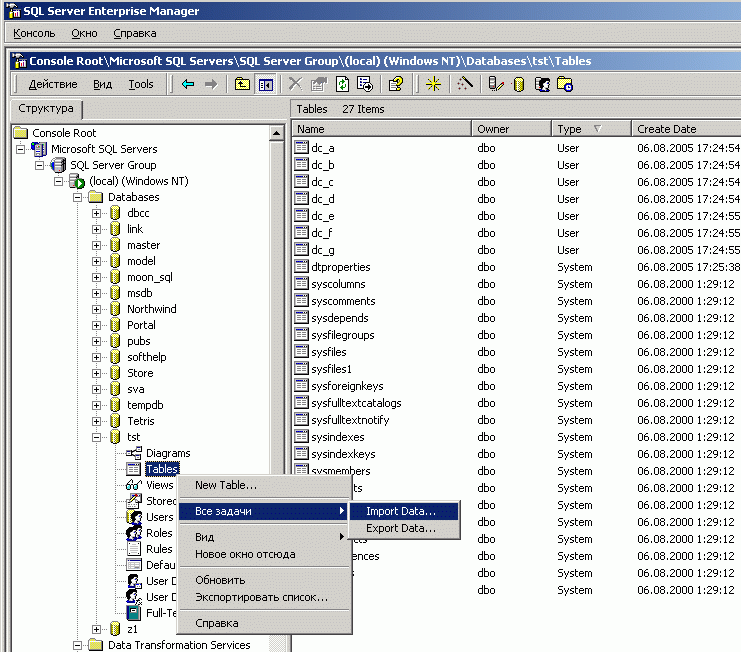Select the moon_sql database
This screenshot has height=652, width=741.
[149, 277]
